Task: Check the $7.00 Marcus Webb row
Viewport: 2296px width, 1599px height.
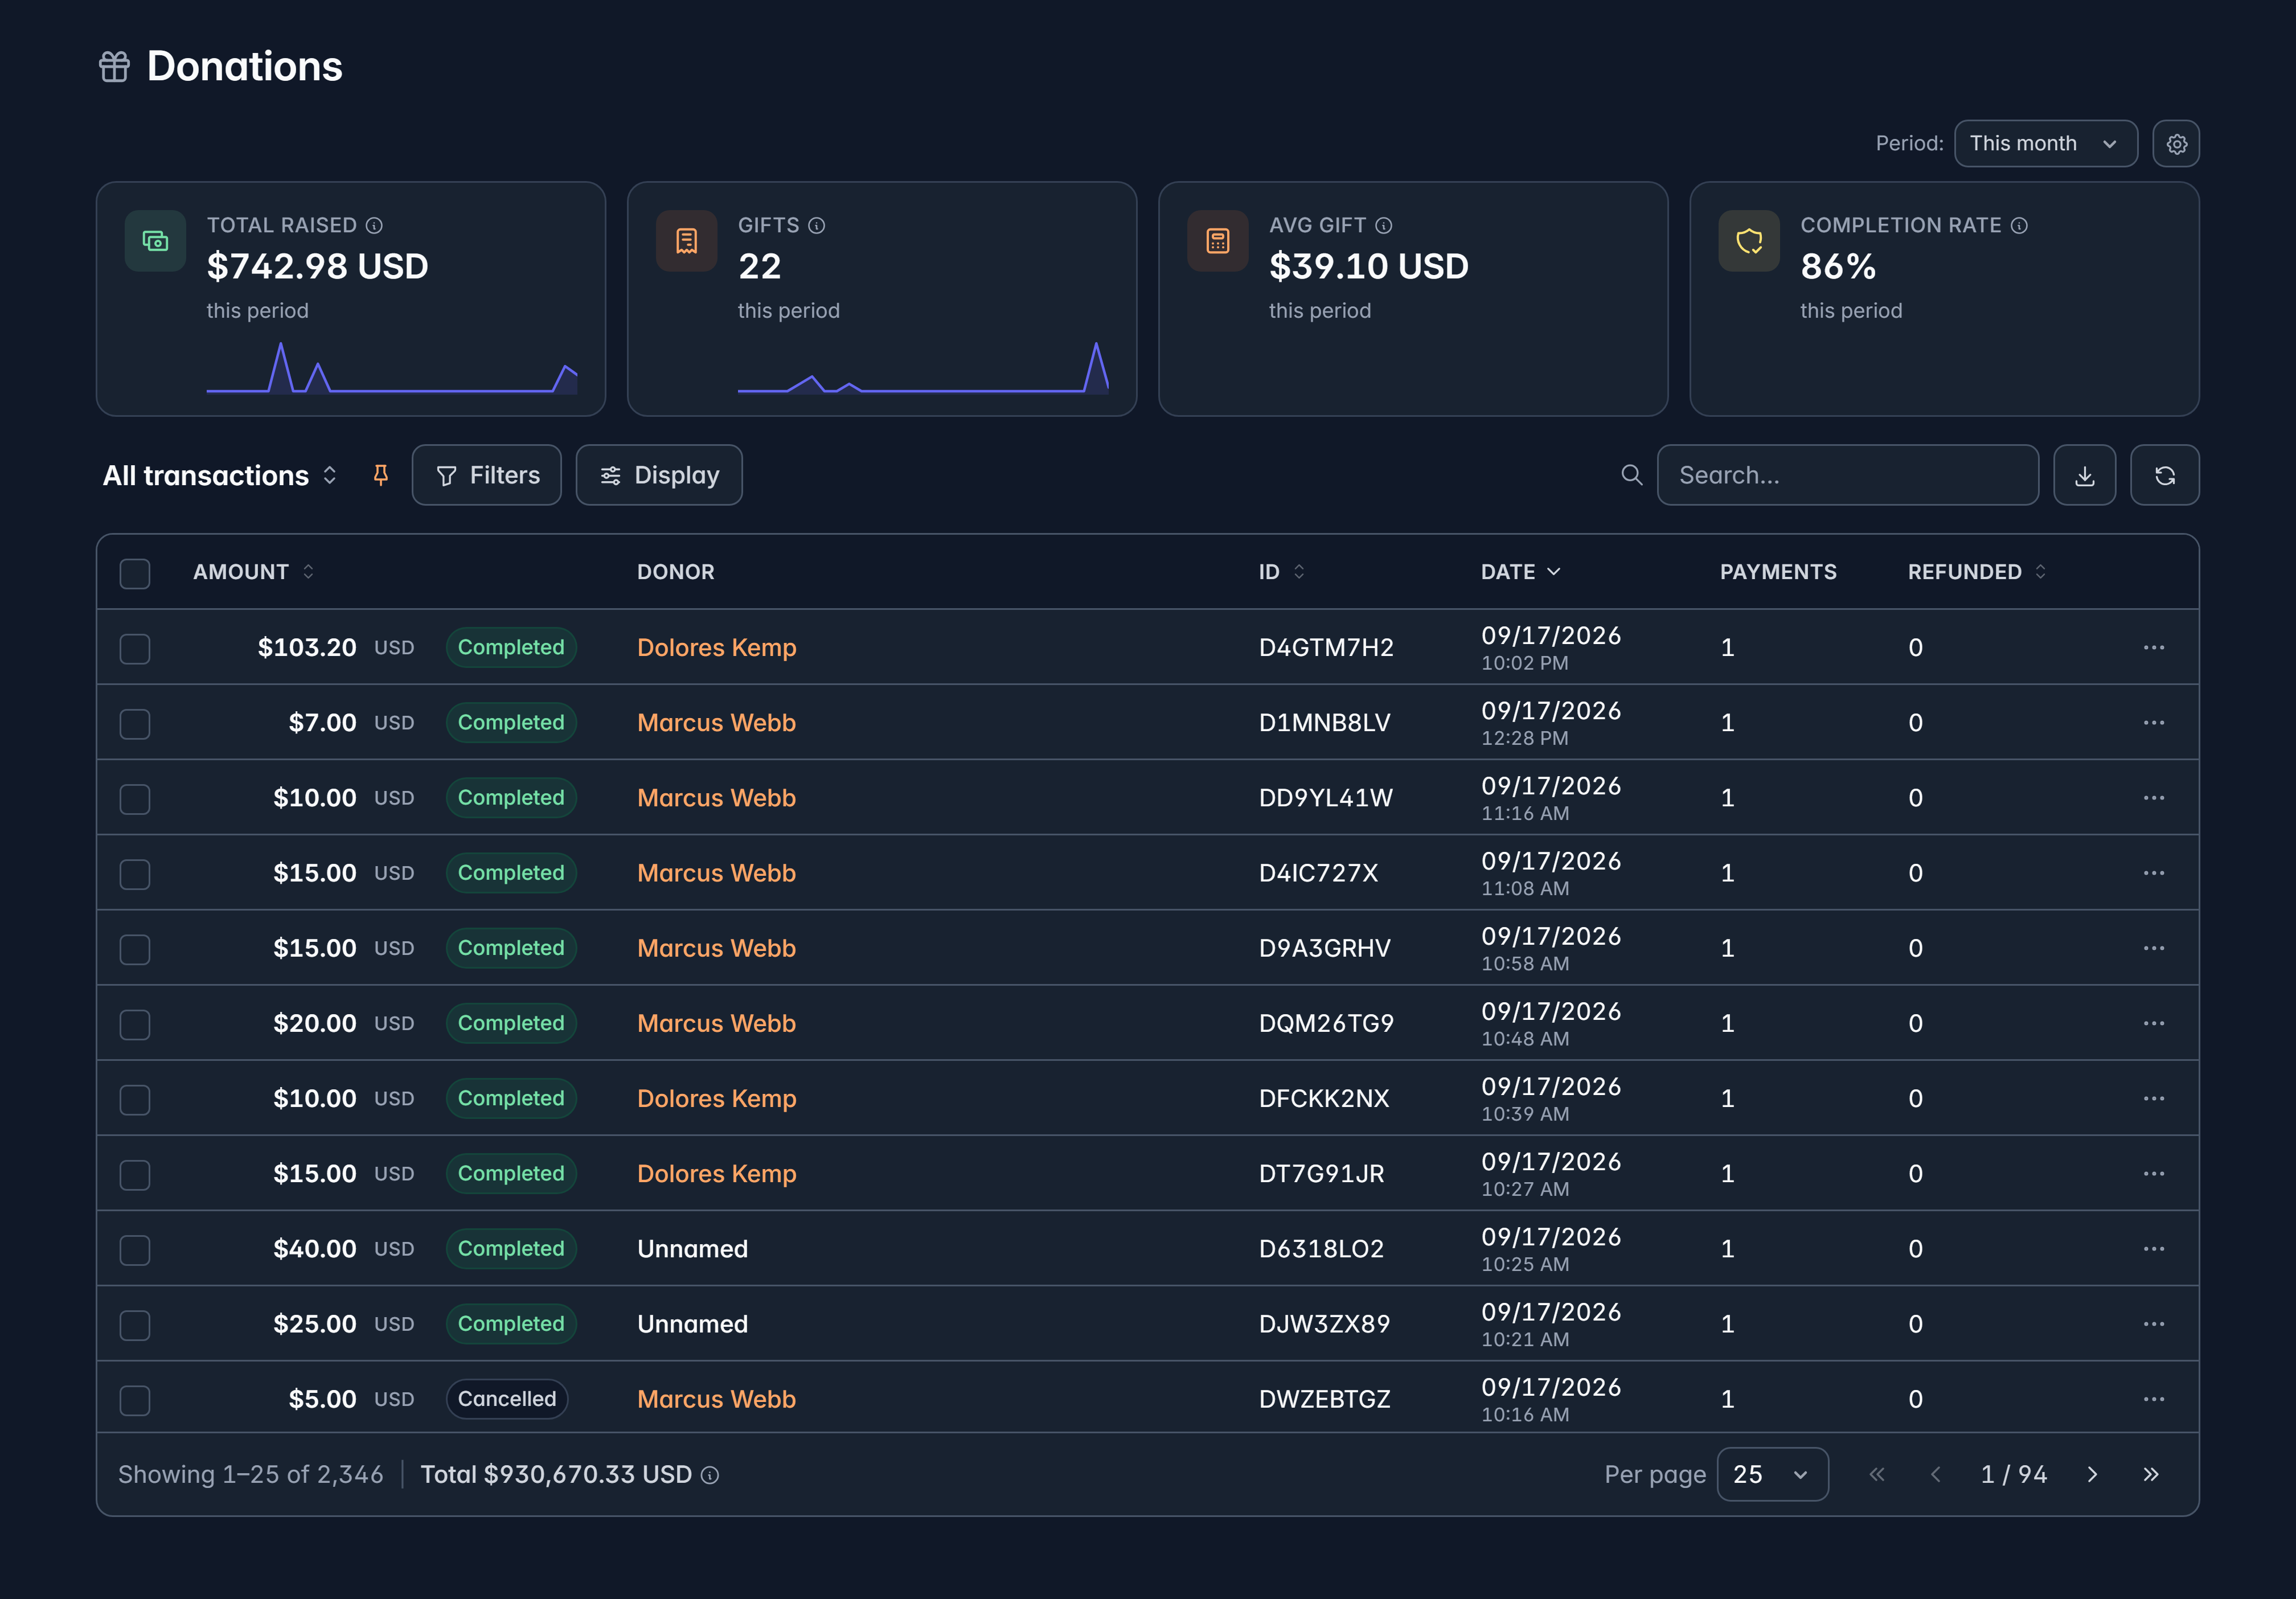Action: coord(135,724)
